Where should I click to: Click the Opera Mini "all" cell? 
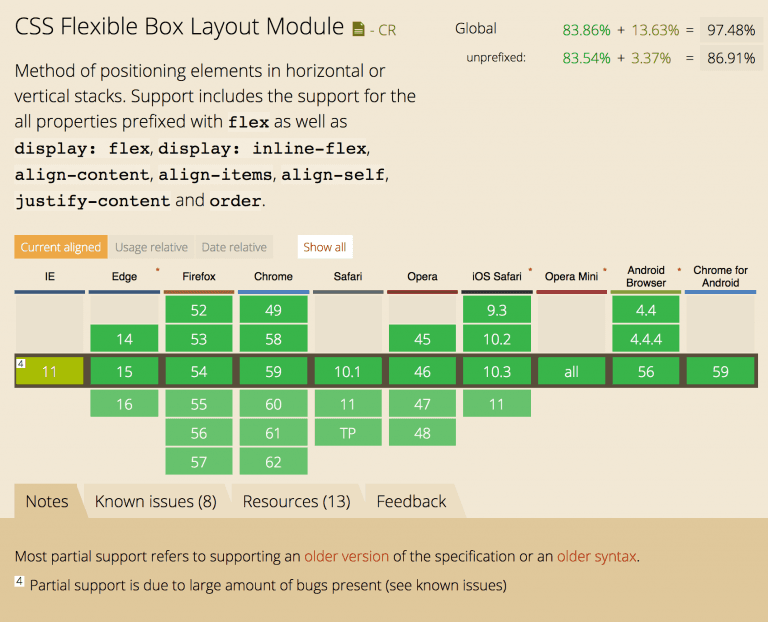click(571, 371)
